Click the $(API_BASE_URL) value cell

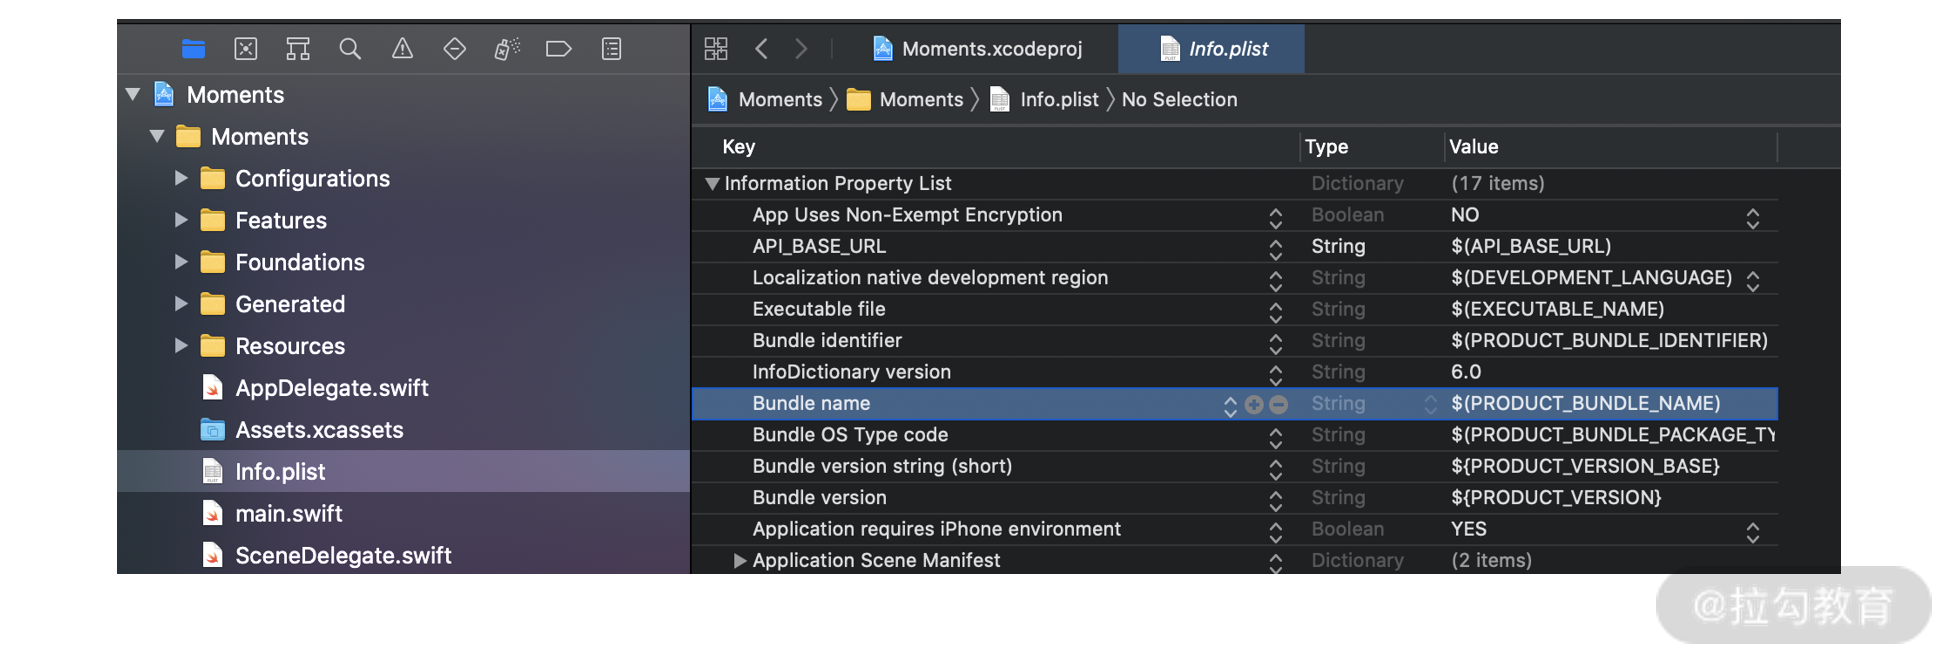point(1531,246)
